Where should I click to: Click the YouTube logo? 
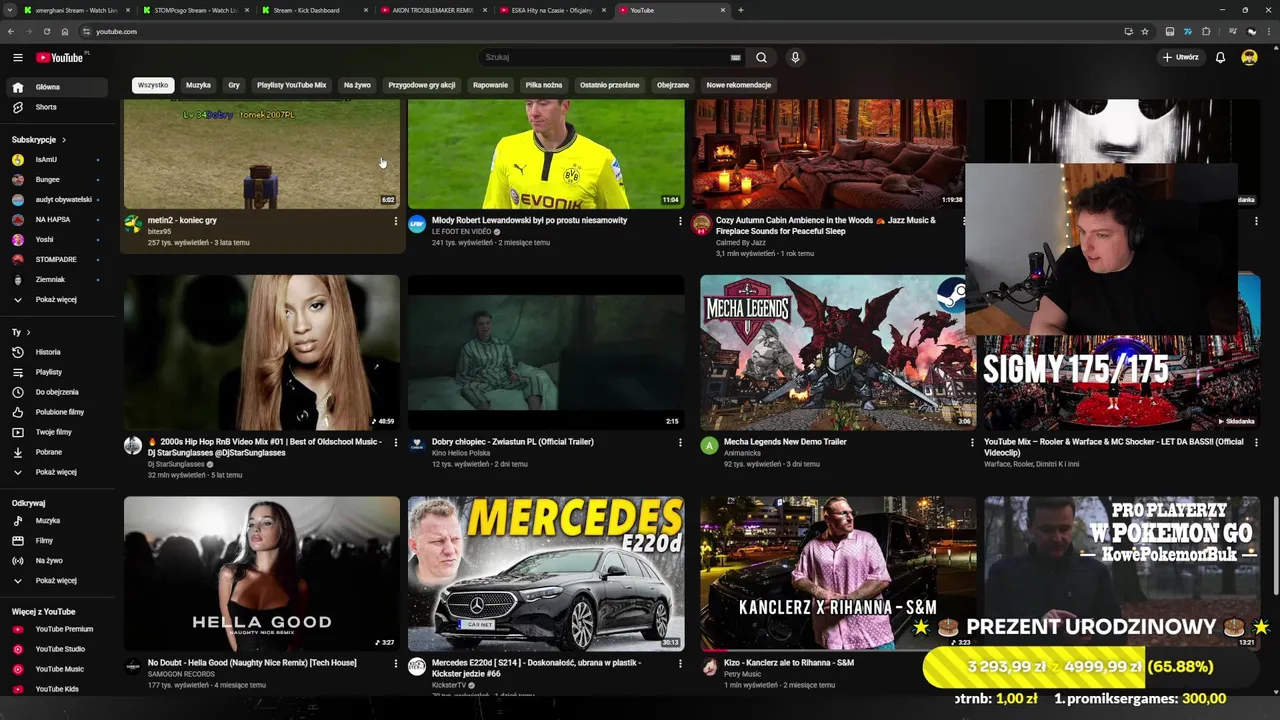61,57
